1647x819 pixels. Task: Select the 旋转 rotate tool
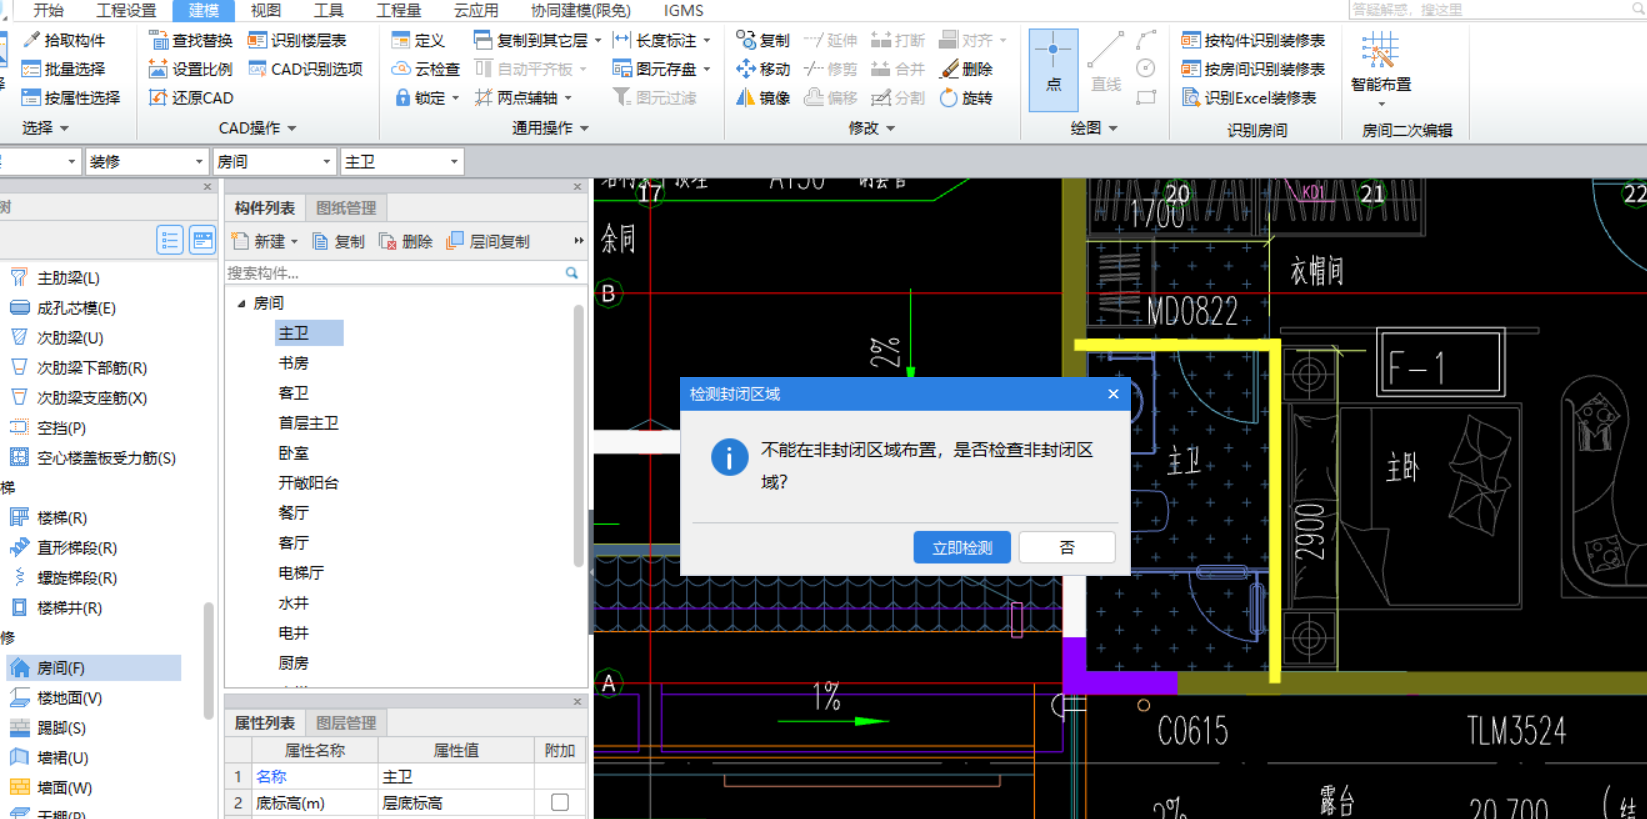click(966, 98)
